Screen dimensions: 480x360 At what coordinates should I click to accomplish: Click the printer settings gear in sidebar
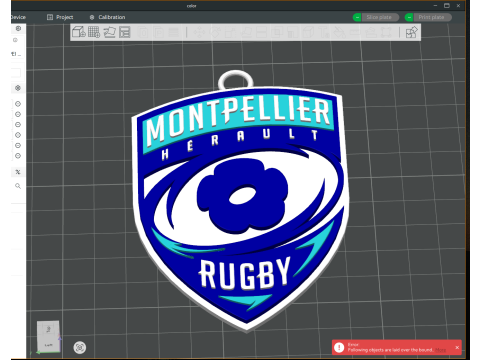[x=18, y=29]
